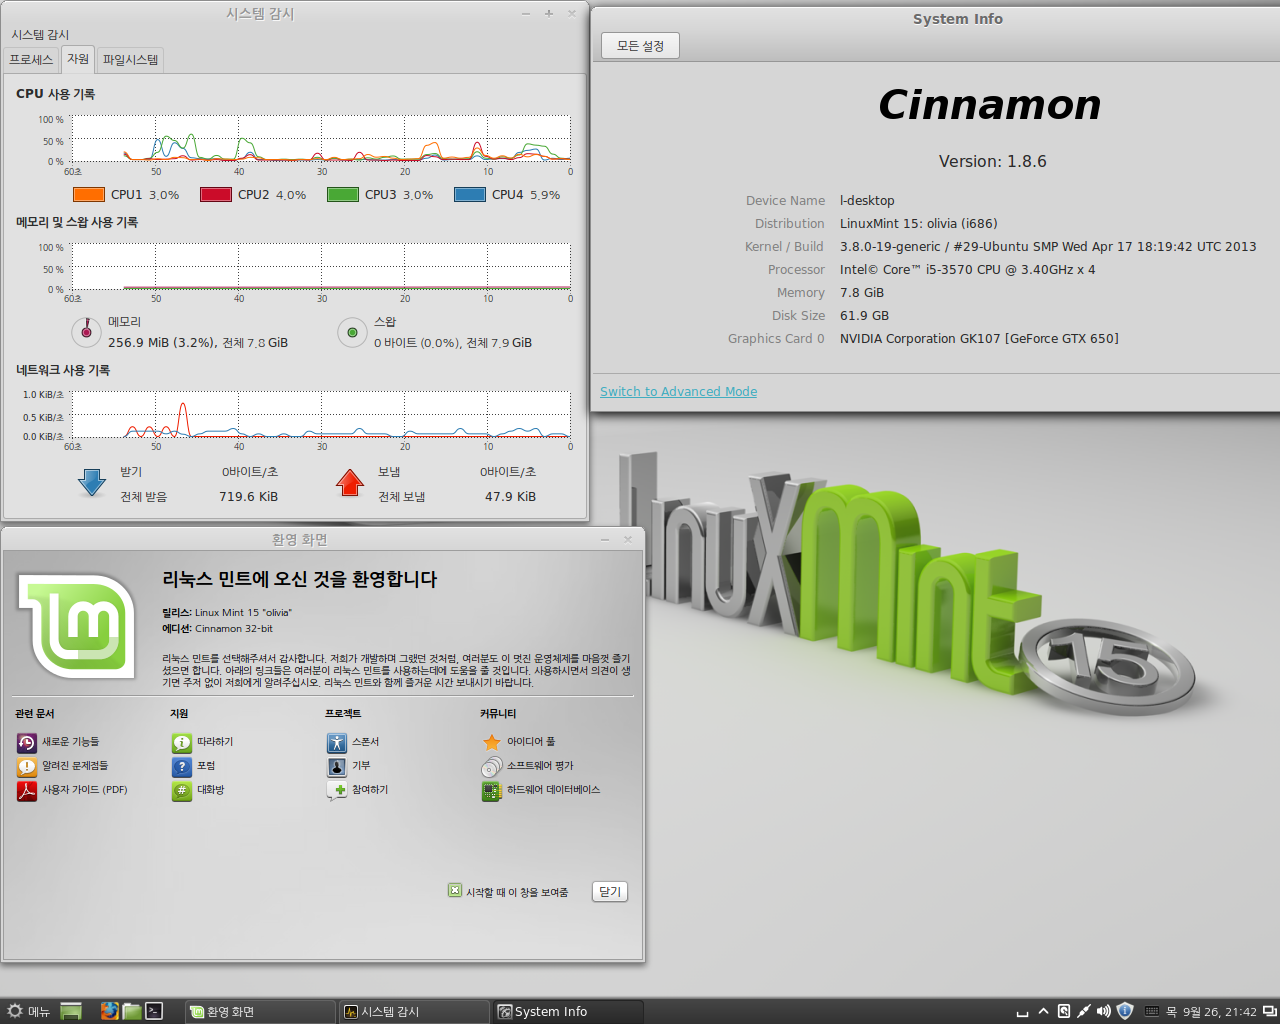1280x1024 pixels.
Task: Click the window list tray icon
Action: (x=1270, y=1011)
